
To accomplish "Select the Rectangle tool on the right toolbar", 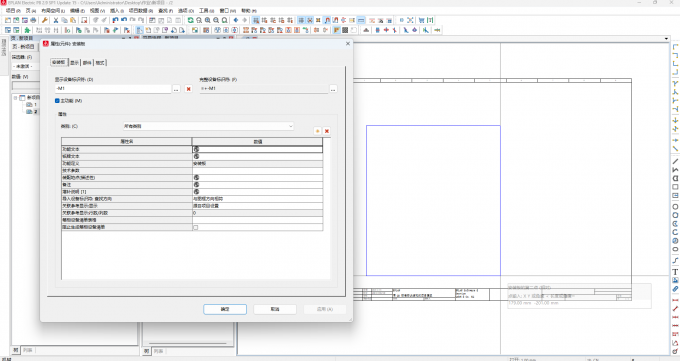I will (x=675, y=187).
